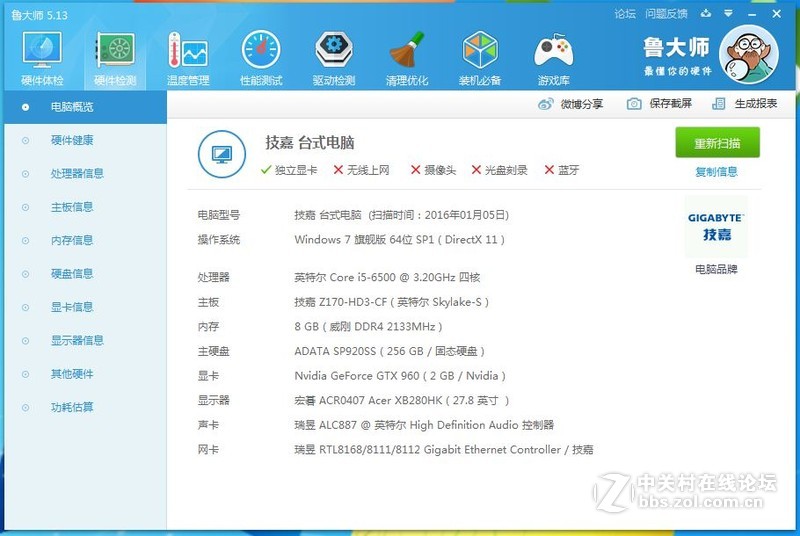Click the 微博分享 Weibo share button
The height and width of the screenshot is (536, 800).
571,104
